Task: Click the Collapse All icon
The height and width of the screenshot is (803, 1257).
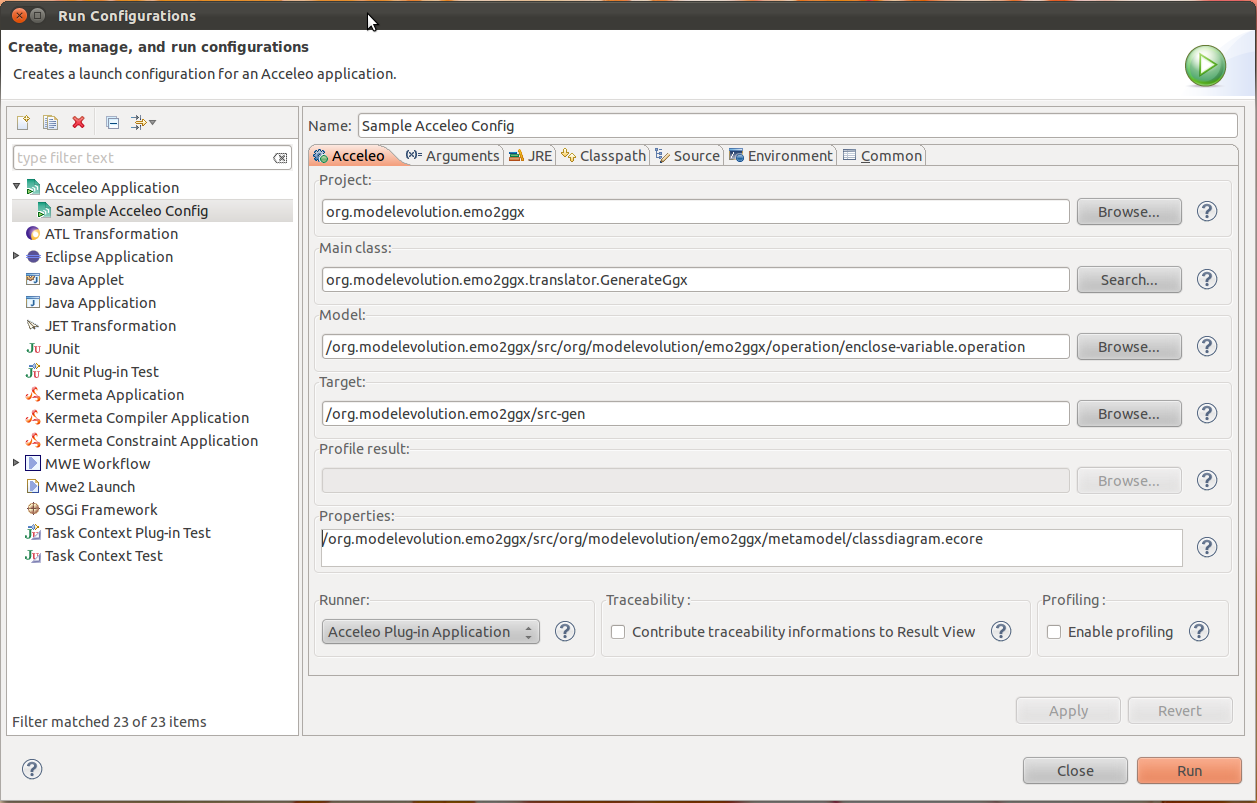Action: [112, 122]
